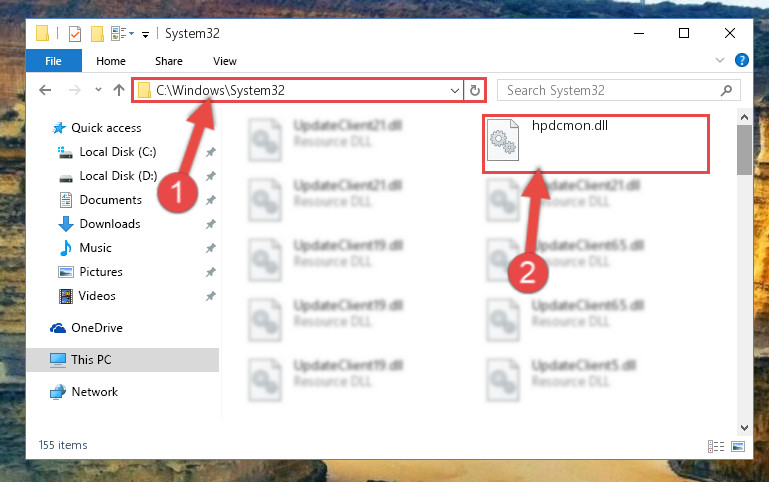
Task: Click the search magnifier icon
Action: pyautogui.click(x=726, y=90)
